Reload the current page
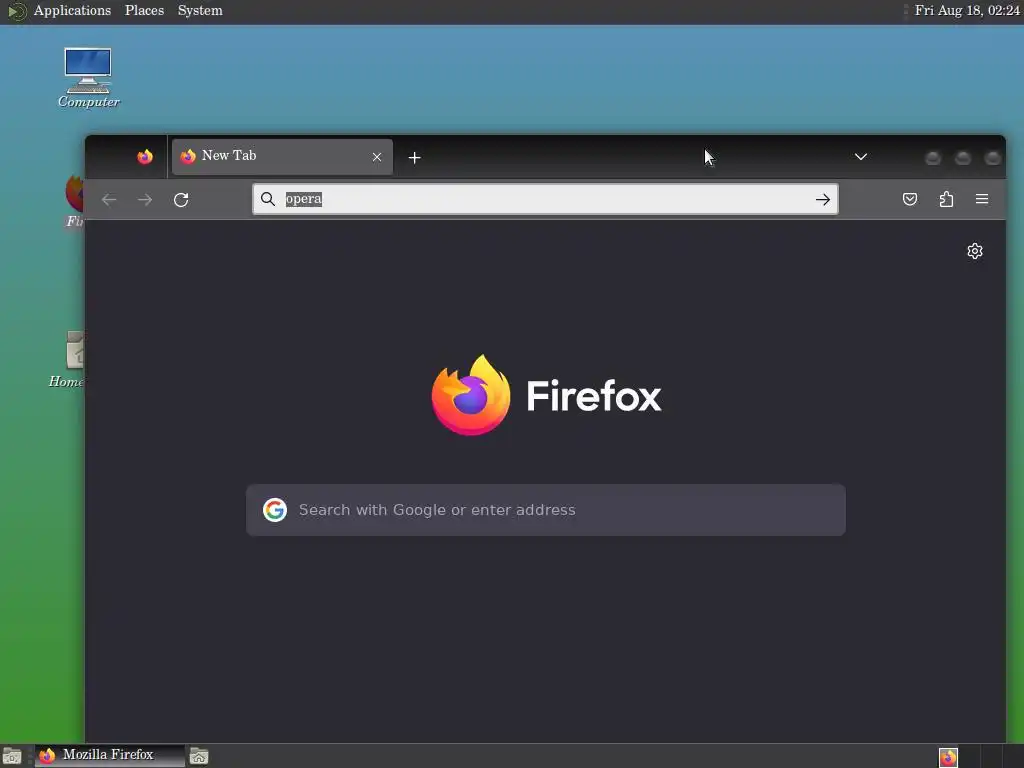 point(181,199)
